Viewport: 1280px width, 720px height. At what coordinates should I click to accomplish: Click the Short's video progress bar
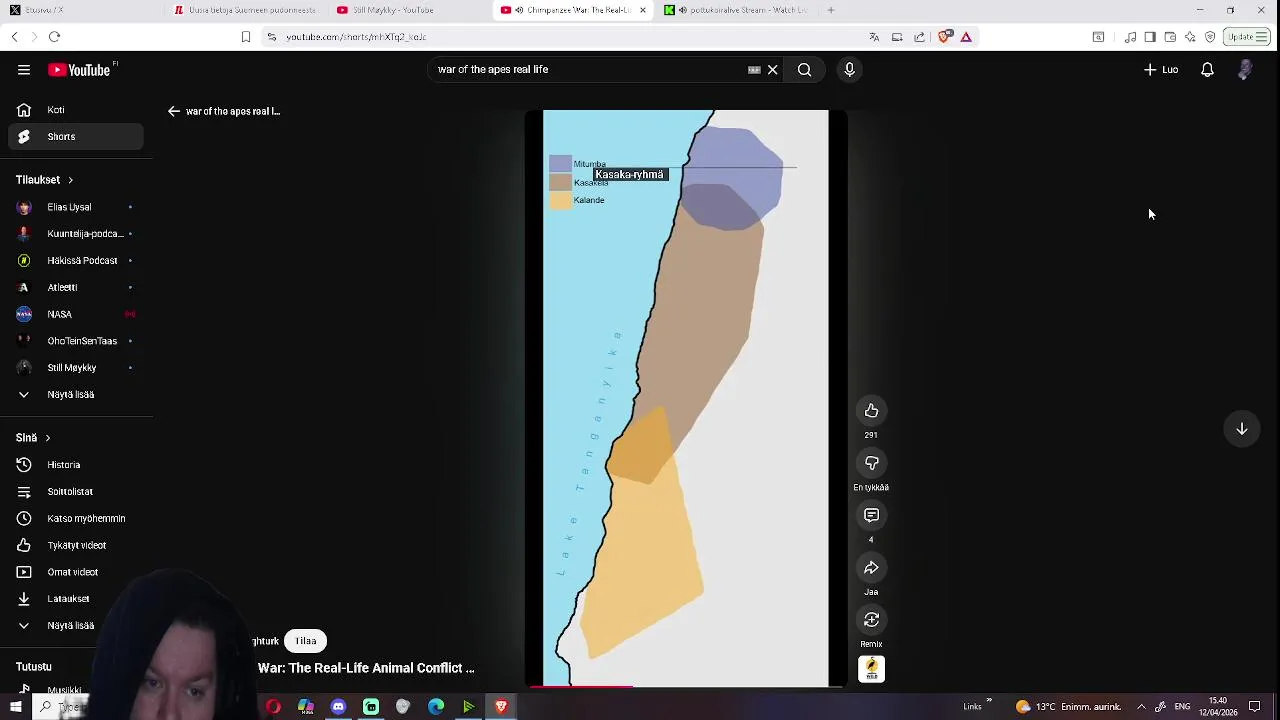[x=686, y=686]
